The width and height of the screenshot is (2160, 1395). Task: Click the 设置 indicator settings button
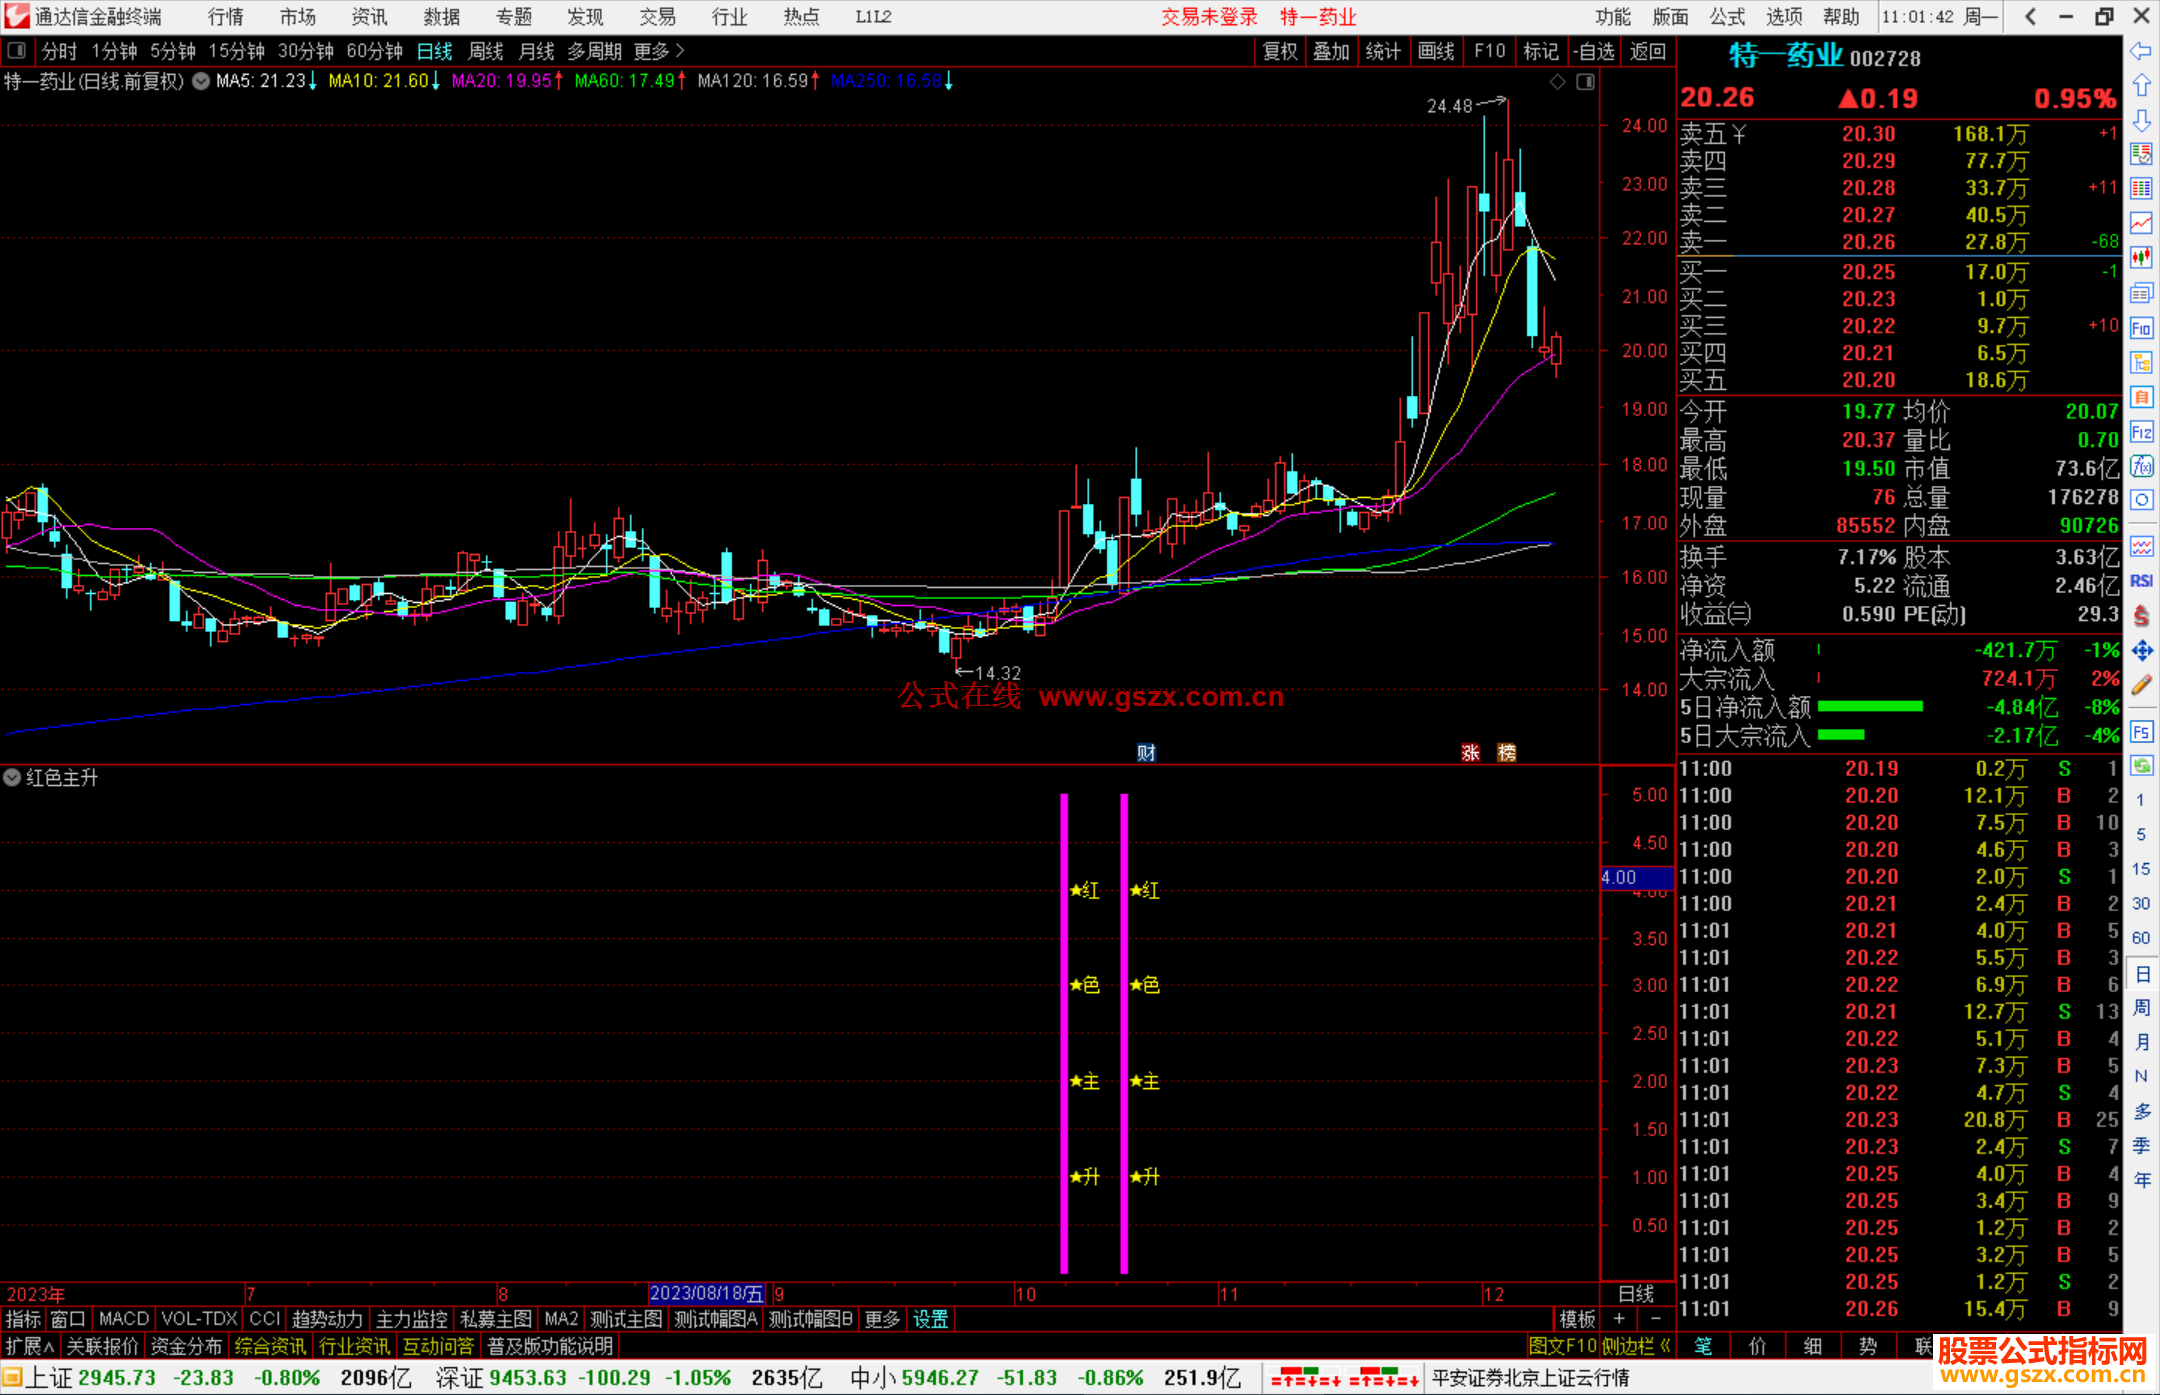click(x=930, y=1319)
